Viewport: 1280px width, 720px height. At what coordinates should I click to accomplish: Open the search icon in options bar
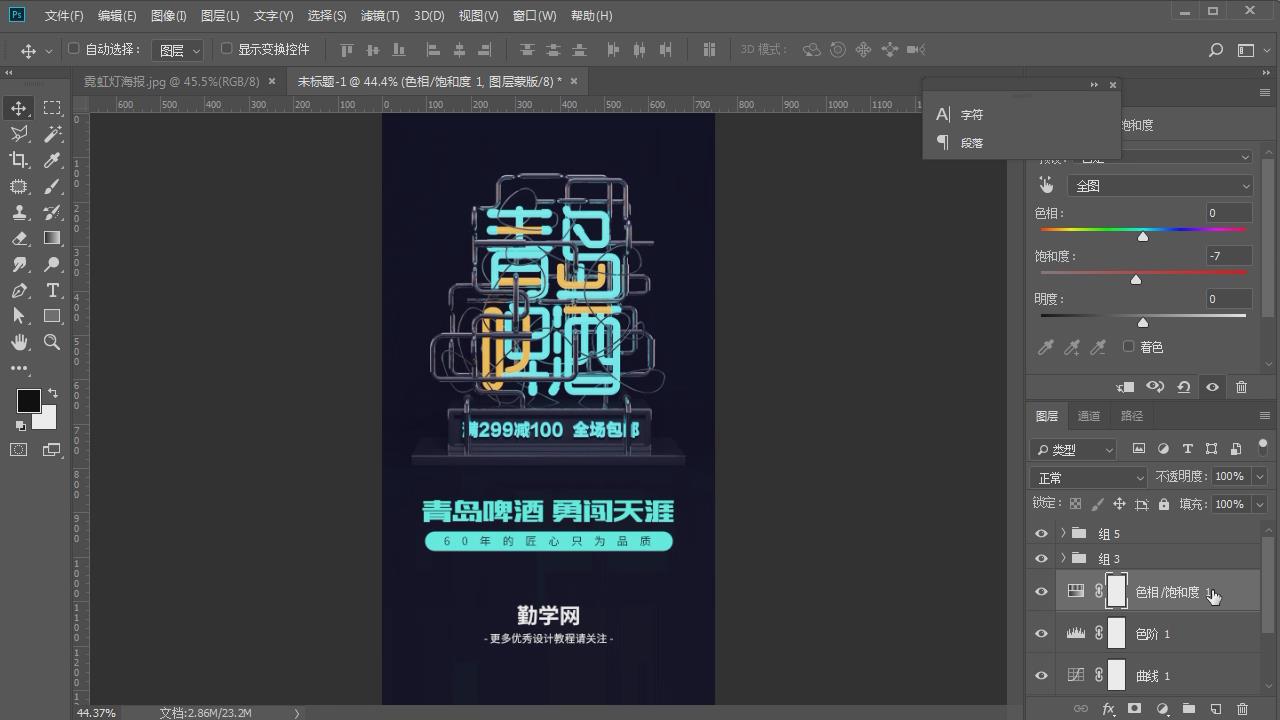tap(1216, 50)
